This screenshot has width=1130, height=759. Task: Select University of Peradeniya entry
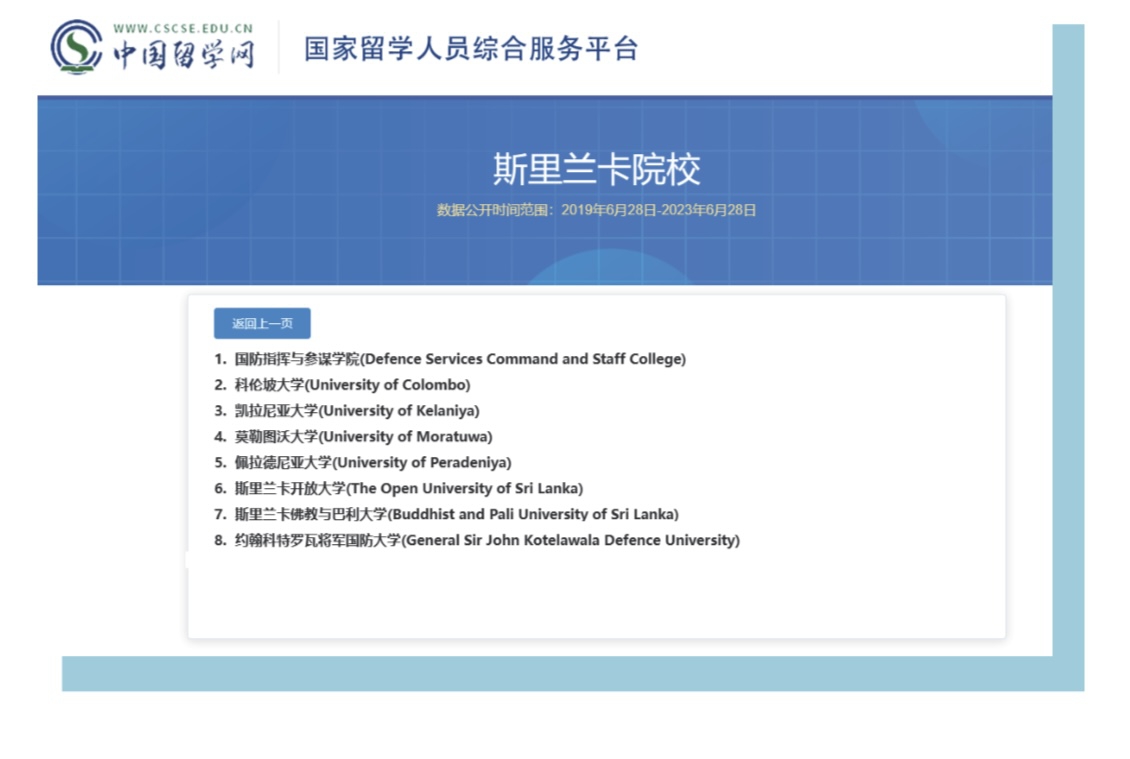click(373, 463)
